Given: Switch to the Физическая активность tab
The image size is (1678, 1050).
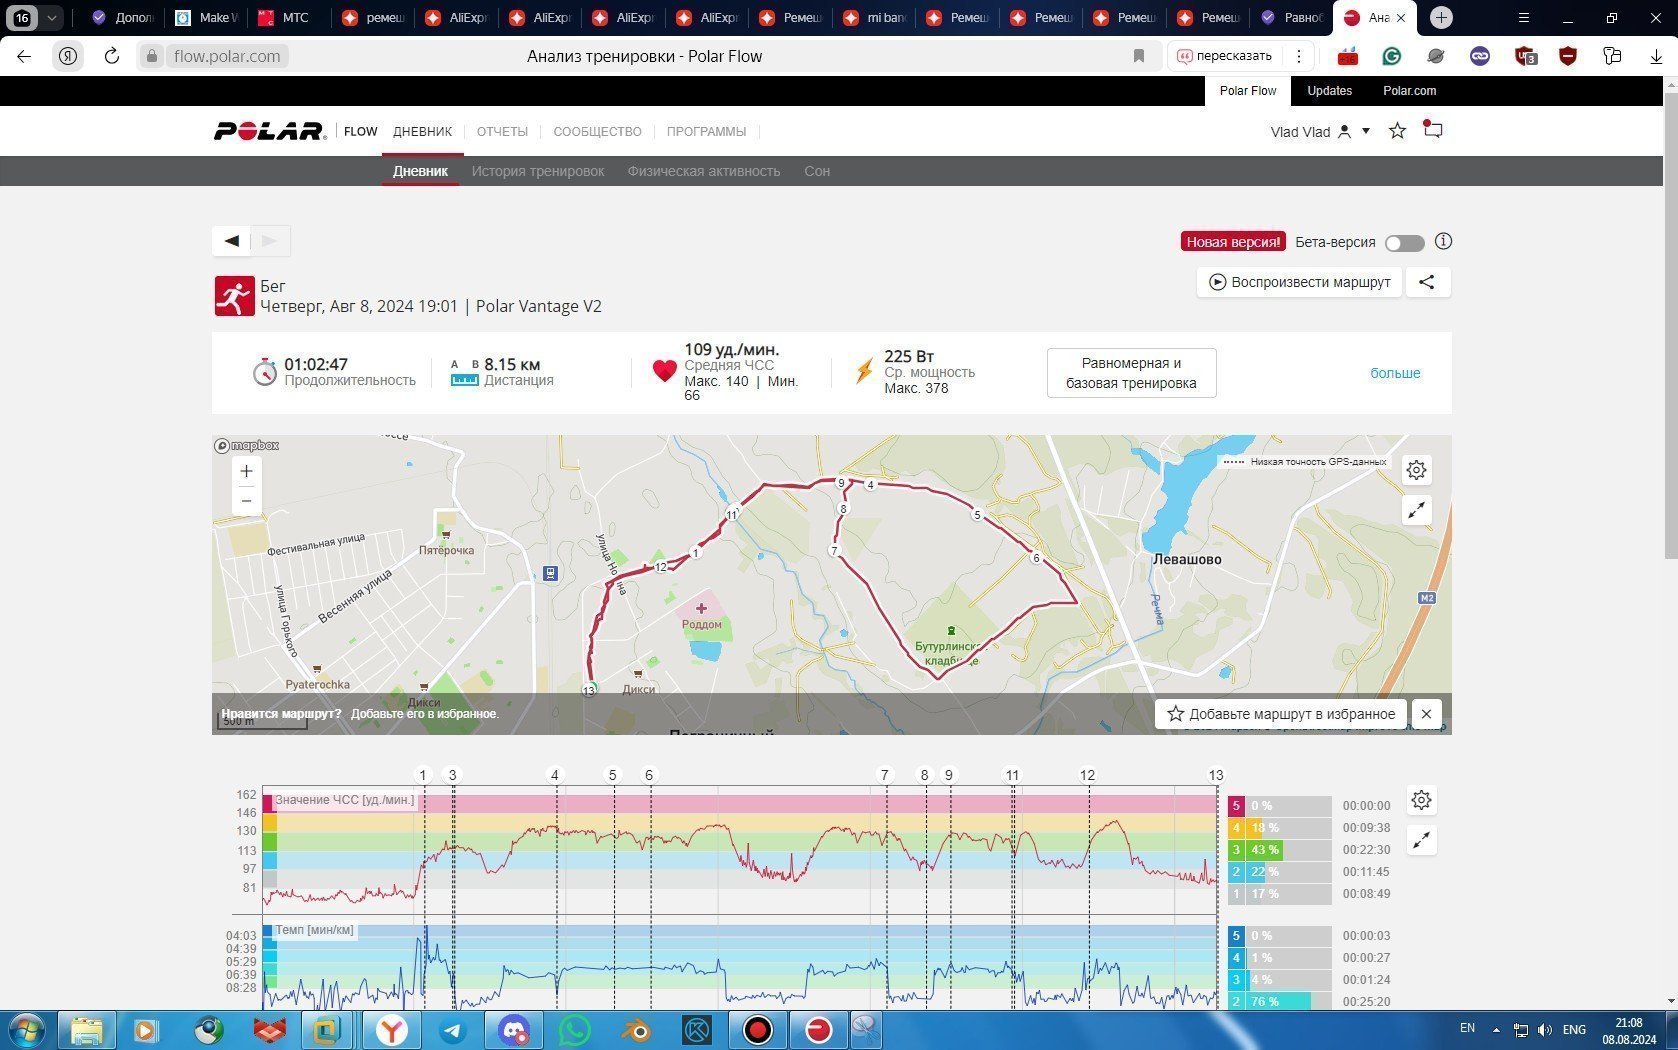Looking at the screenshot, I should 704,171.
